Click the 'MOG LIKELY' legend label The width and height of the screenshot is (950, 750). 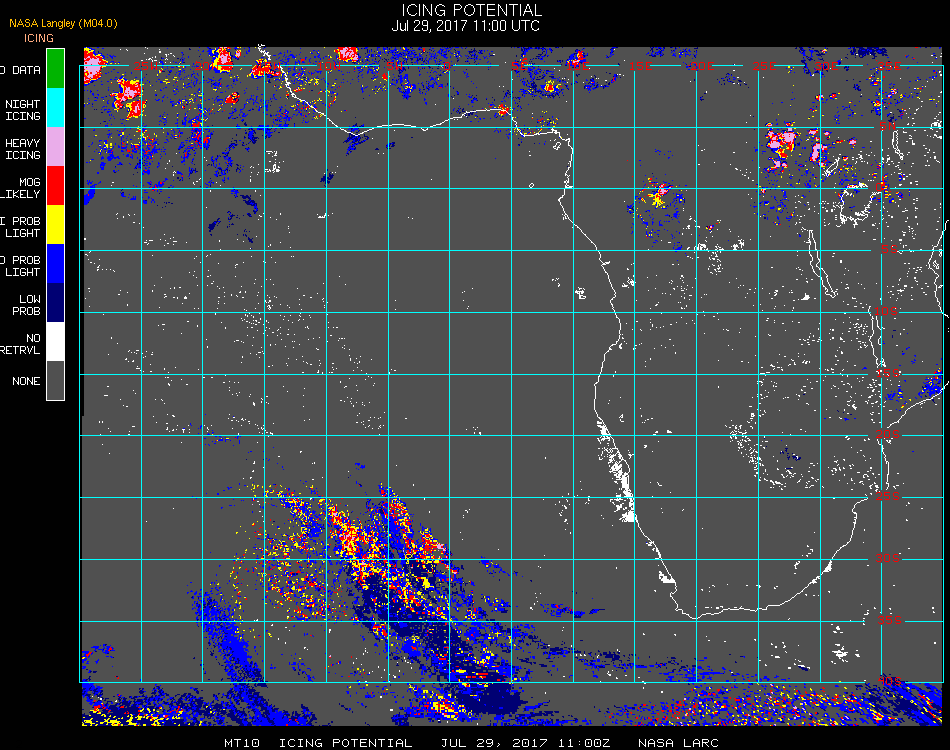point(21,188)
